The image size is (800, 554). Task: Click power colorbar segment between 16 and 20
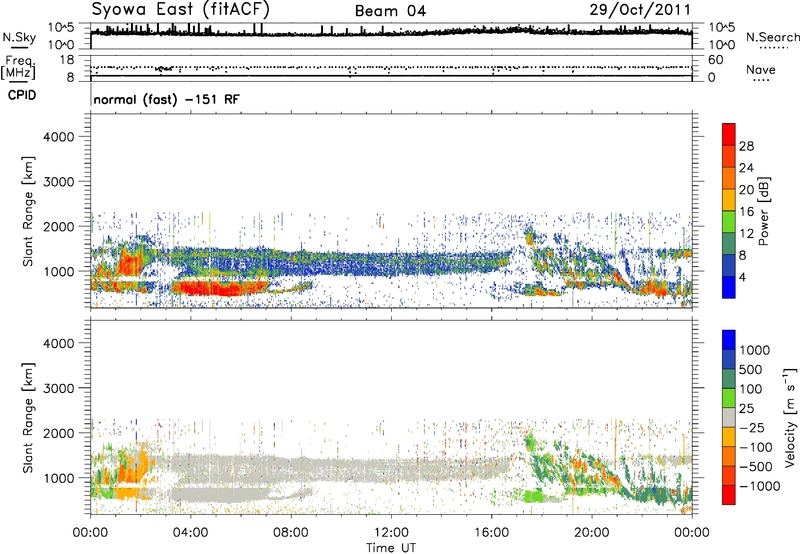point(729,200)
